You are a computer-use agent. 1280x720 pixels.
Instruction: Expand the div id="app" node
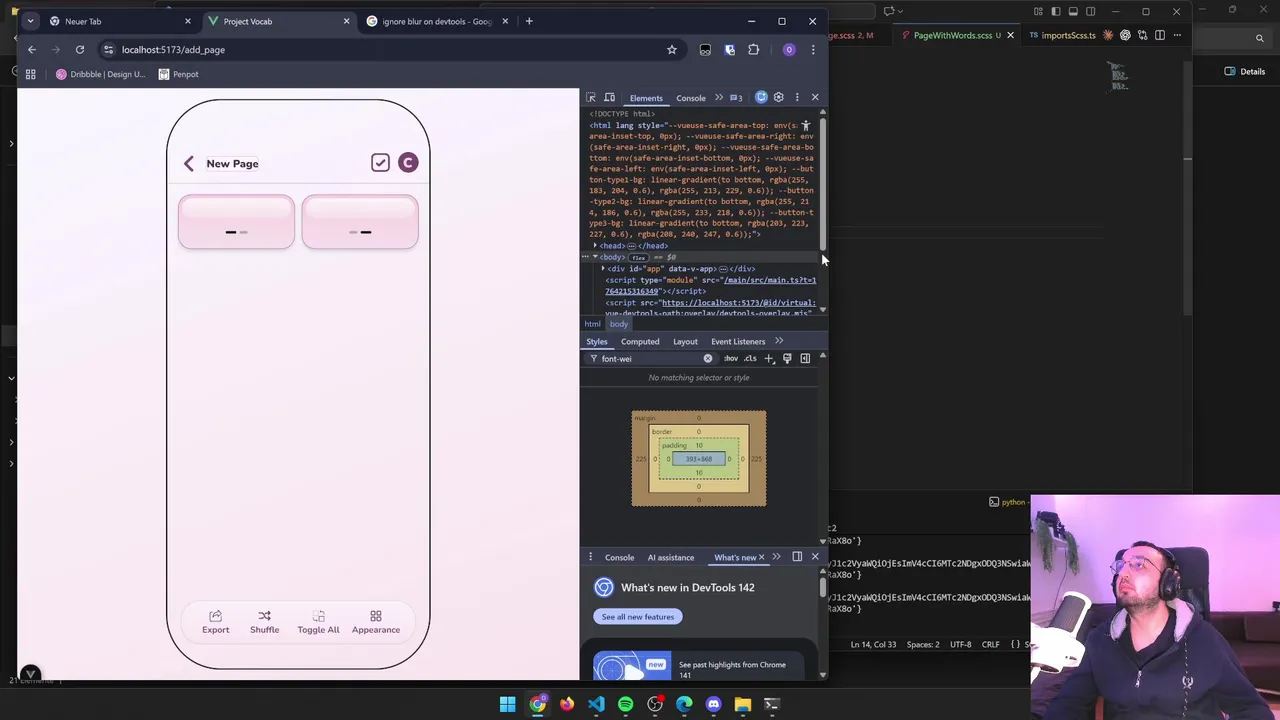pyautogui.click(x=603, y=269)
